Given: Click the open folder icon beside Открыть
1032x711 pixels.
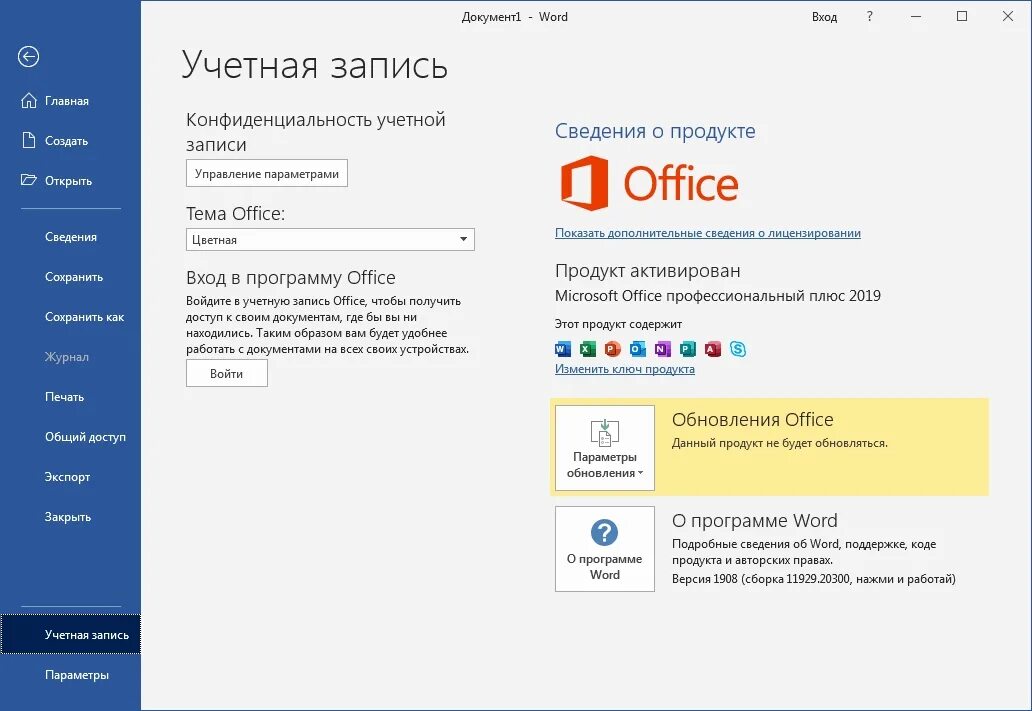Looking at the screenshot, I should click(x=28, y=180).
